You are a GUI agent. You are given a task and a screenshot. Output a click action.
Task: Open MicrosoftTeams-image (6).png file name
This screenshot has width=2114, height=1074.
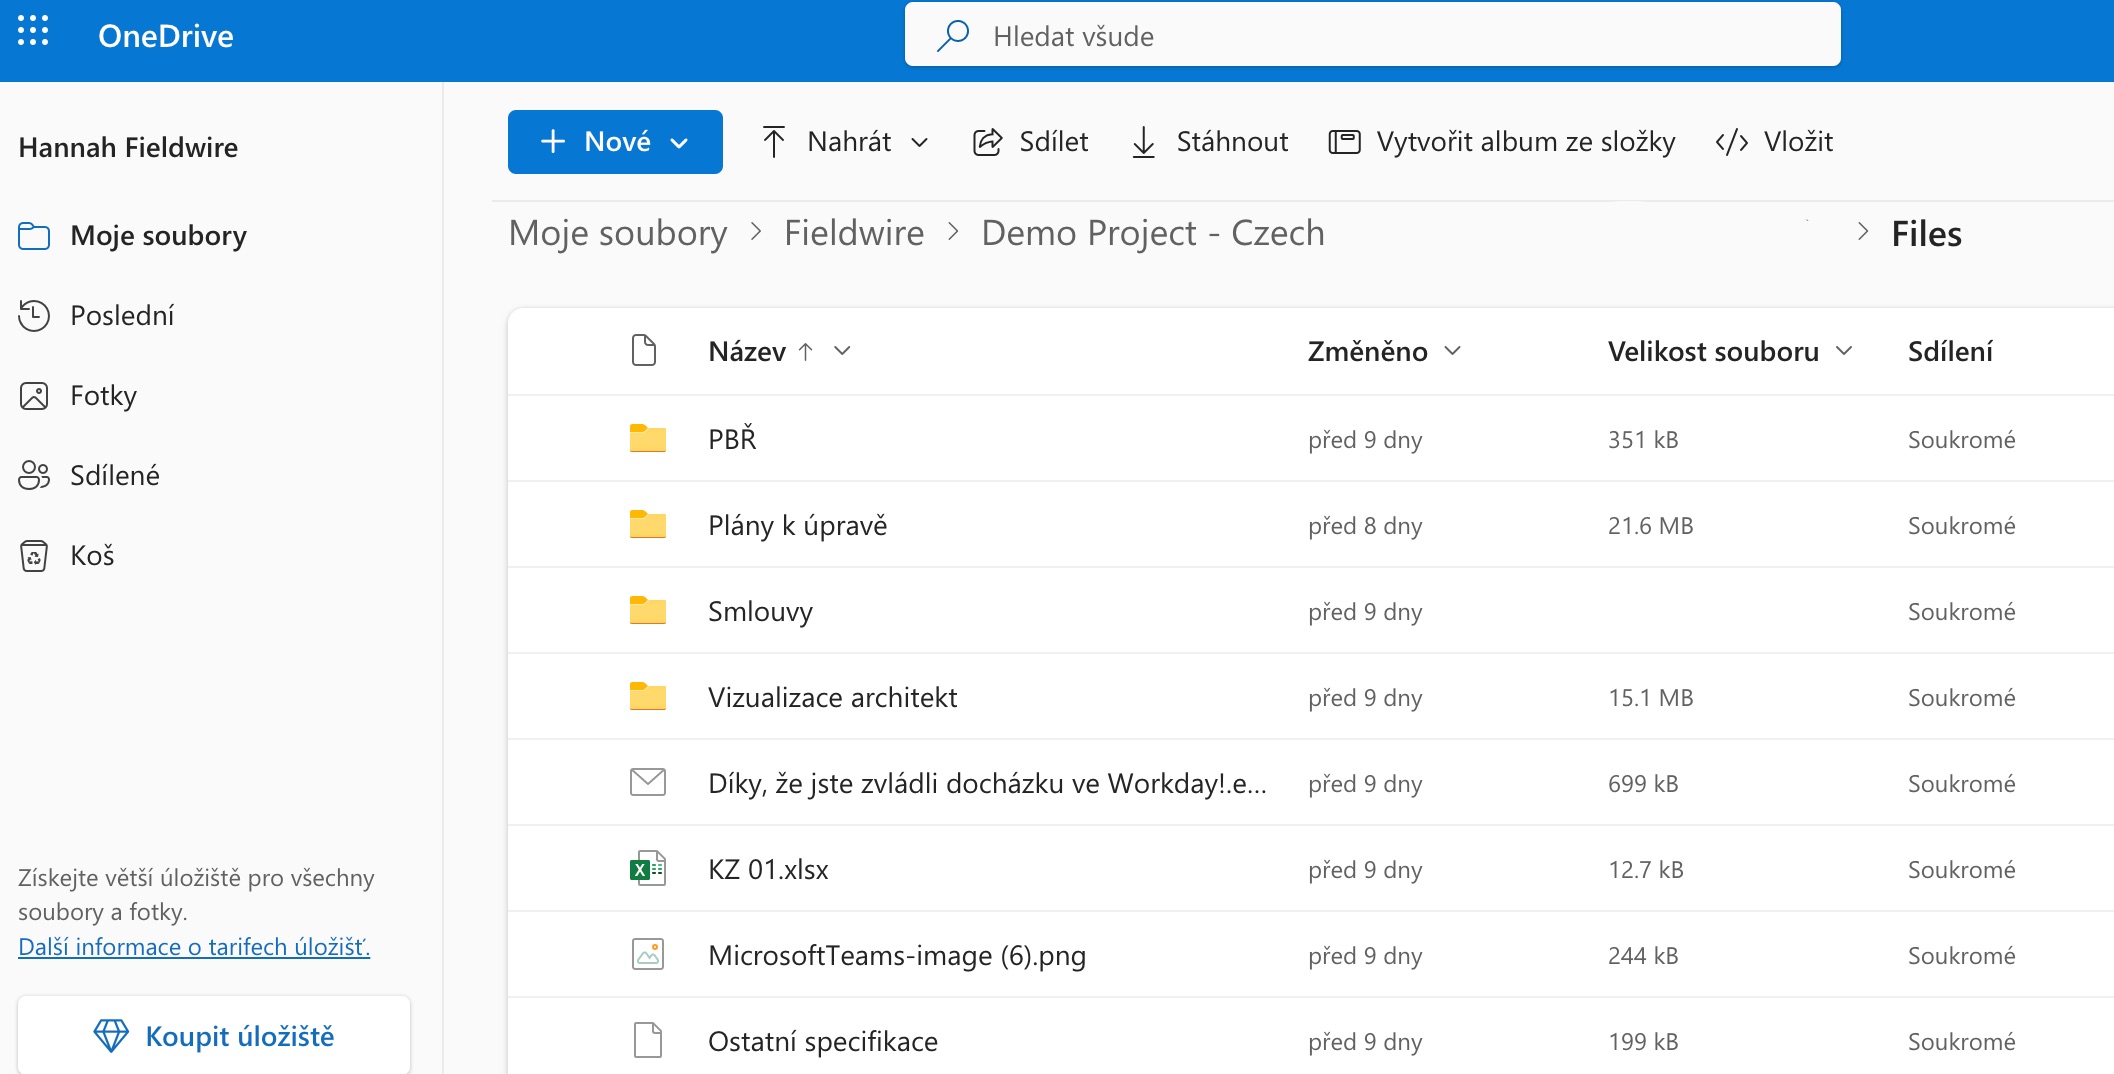coord(897,955)
